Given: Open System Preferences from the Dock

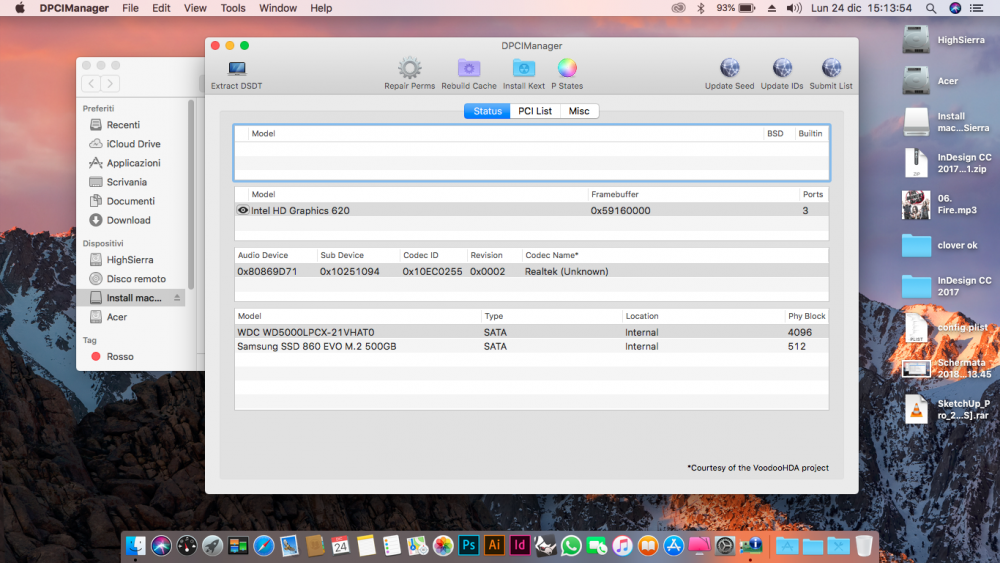Looking at the screenshot, I should tap(724, 546).
